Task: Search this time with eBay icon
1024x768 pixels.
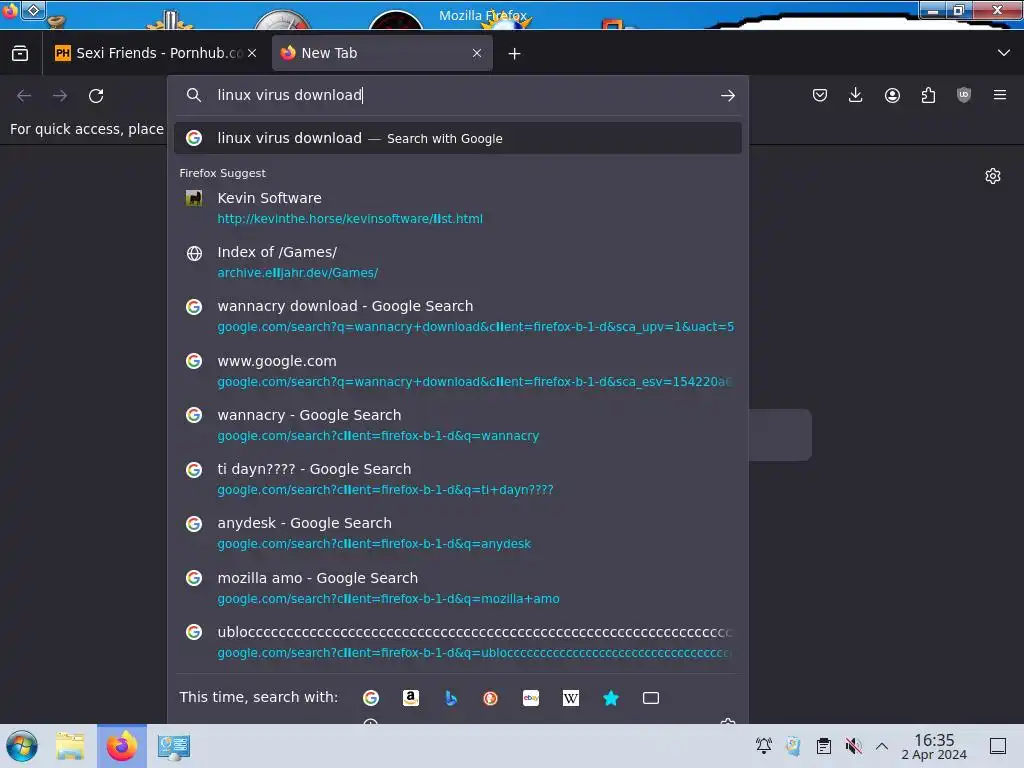Action: [531, 698]
